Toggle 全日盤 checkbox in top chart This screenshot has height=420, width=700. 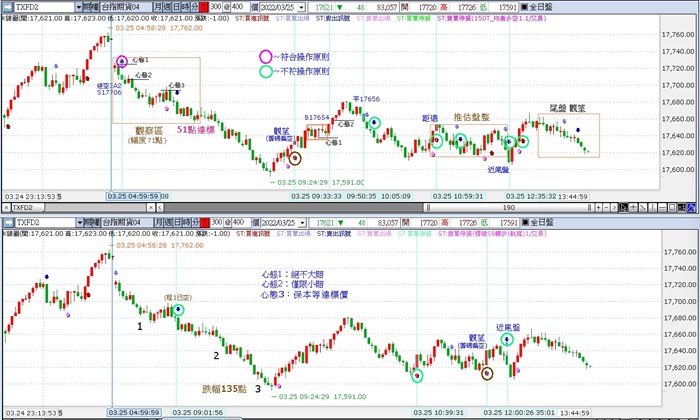[524, 7]
